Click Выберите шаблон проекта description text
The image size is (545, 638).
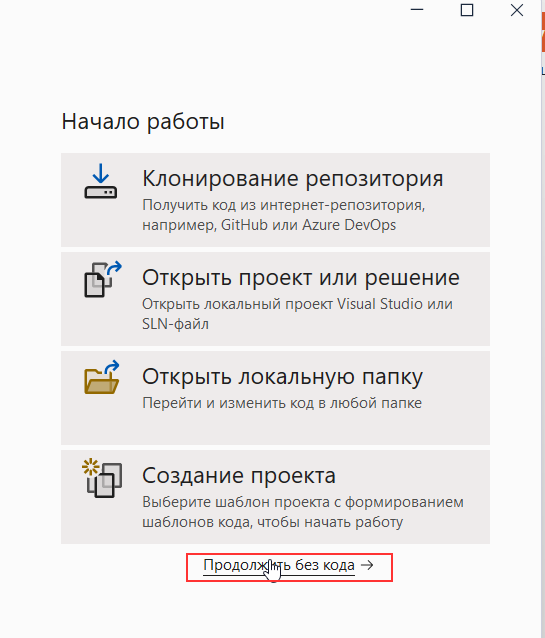click(x=303, y=502)
